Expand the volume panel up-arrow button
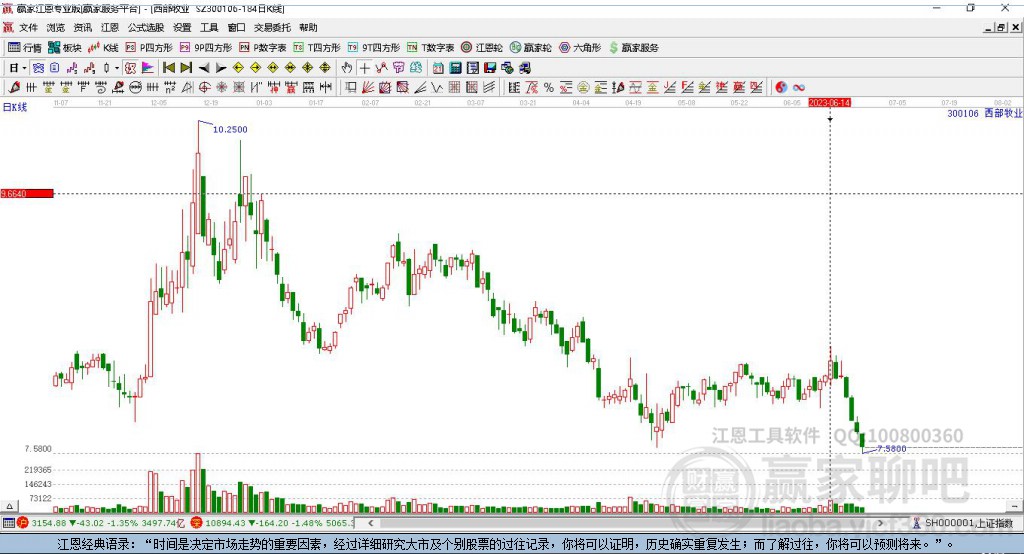This screenshot has height=554, width=1024. click(9, 506)
